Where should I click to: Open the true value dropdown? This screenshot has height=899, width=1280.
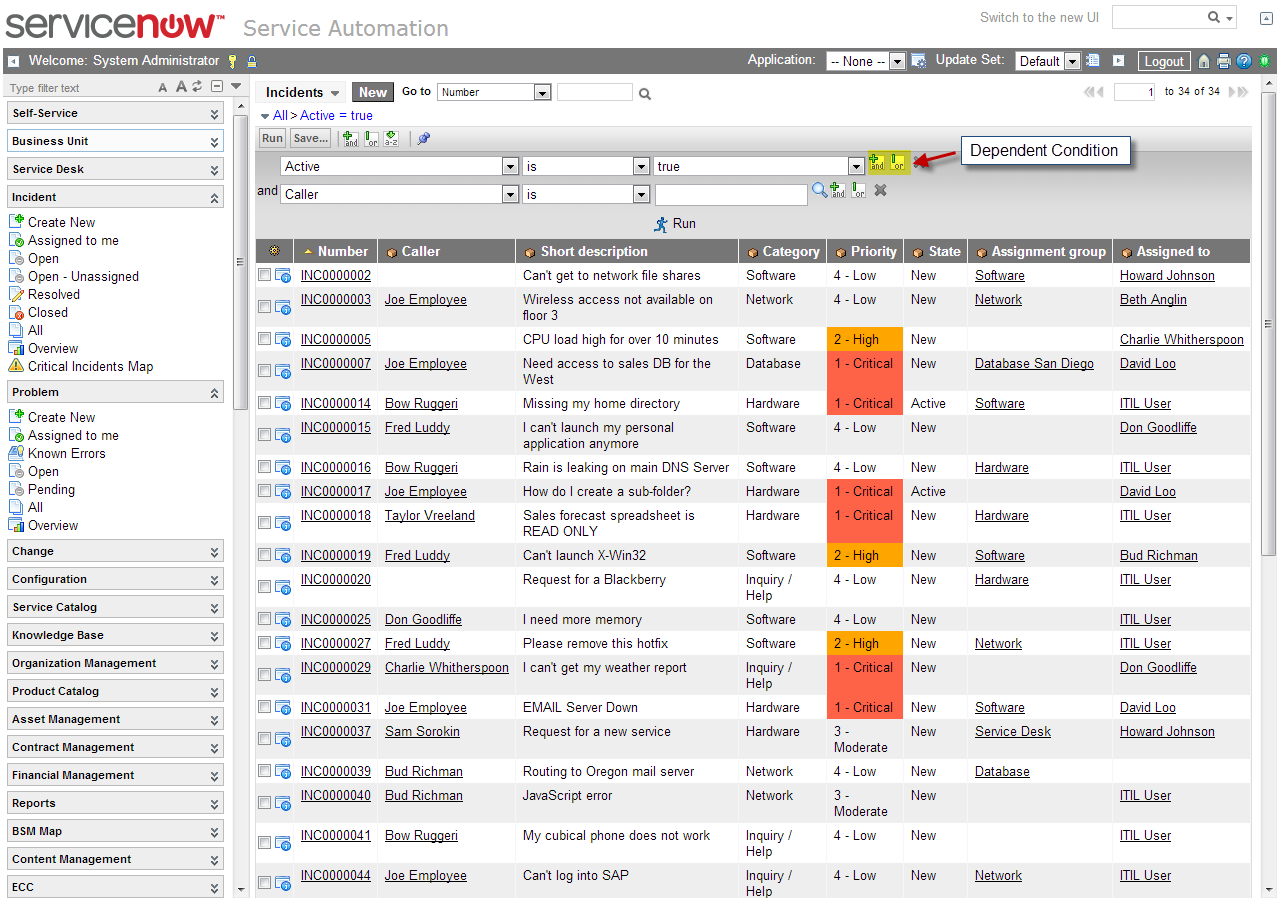click(x=759, y=167)
